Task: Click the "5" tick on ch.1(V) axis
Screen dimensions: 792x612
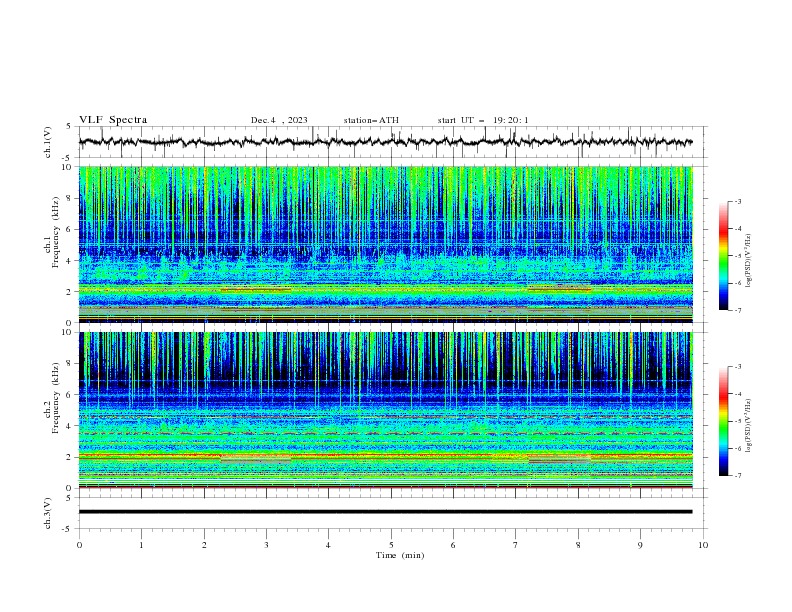Action: coord(69,127)
